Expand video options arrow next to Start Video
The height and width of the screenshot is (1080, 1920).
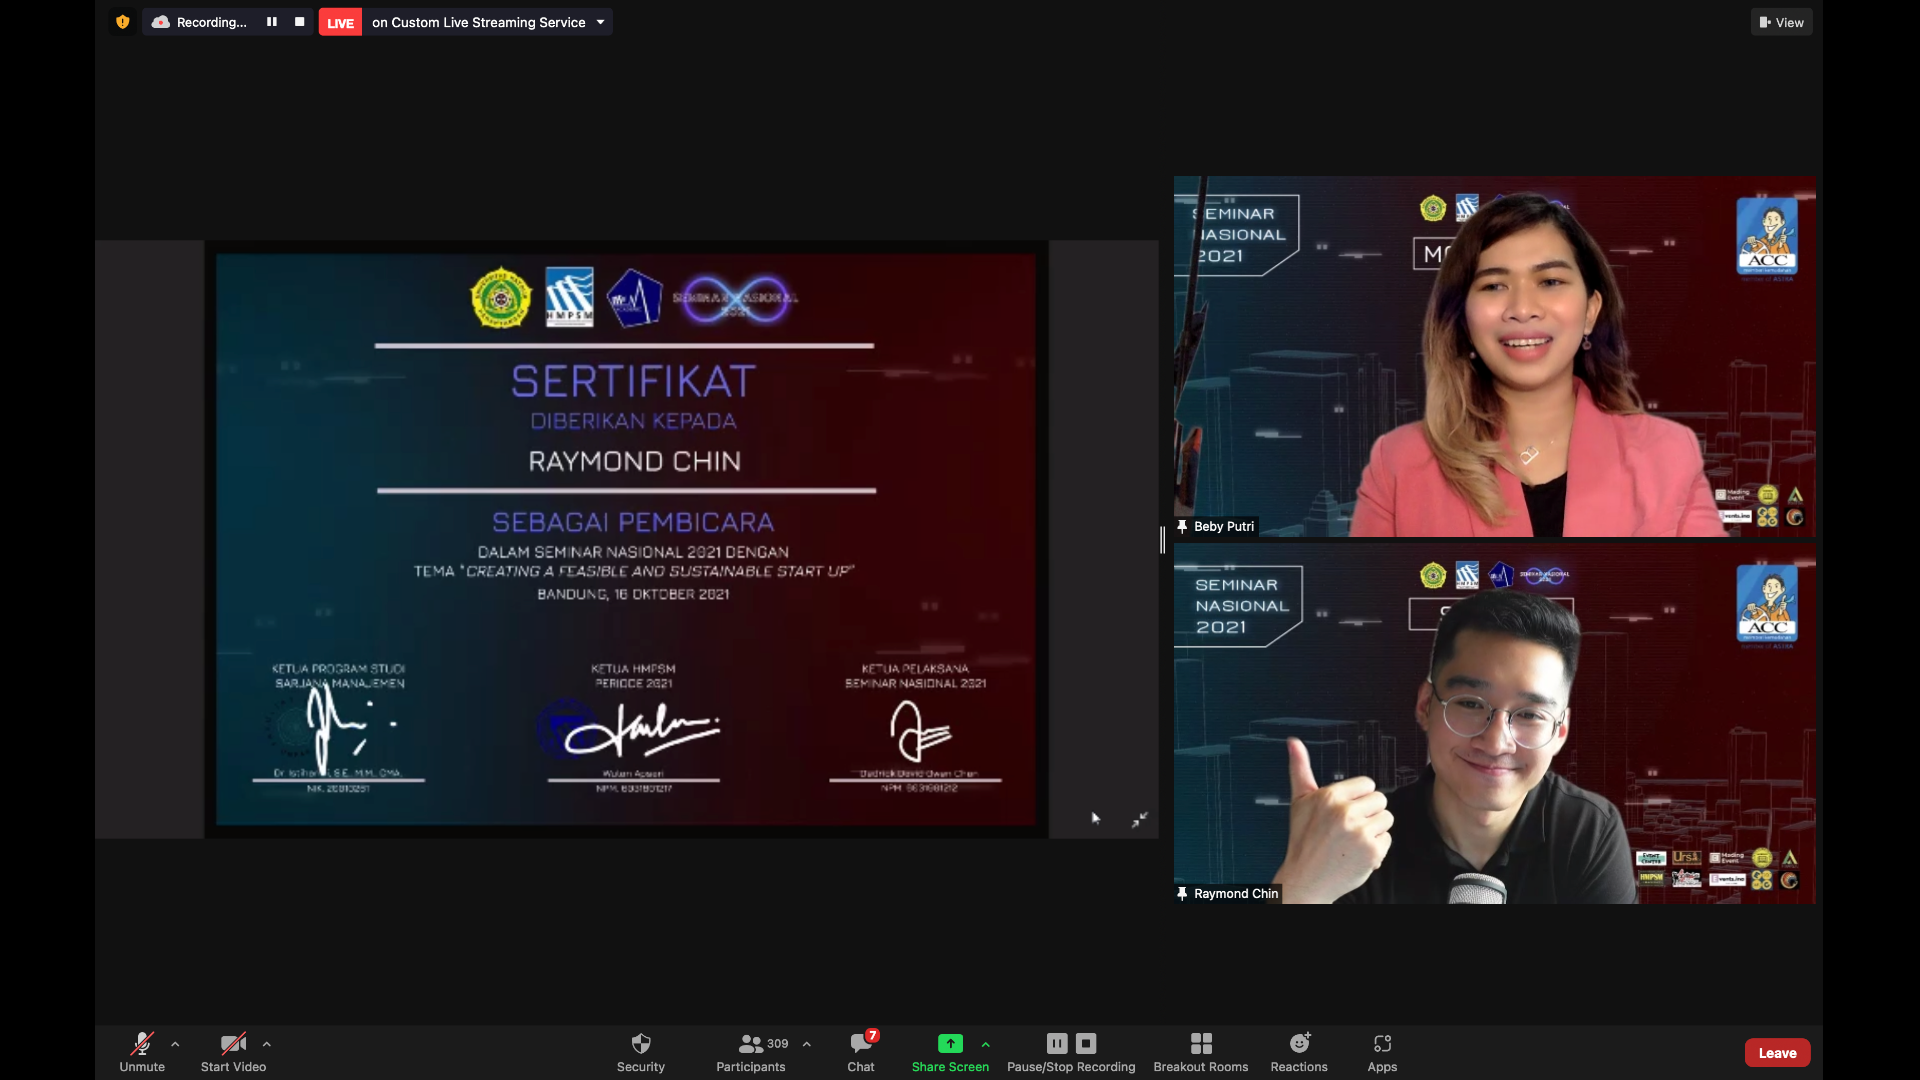(267, 1044)
